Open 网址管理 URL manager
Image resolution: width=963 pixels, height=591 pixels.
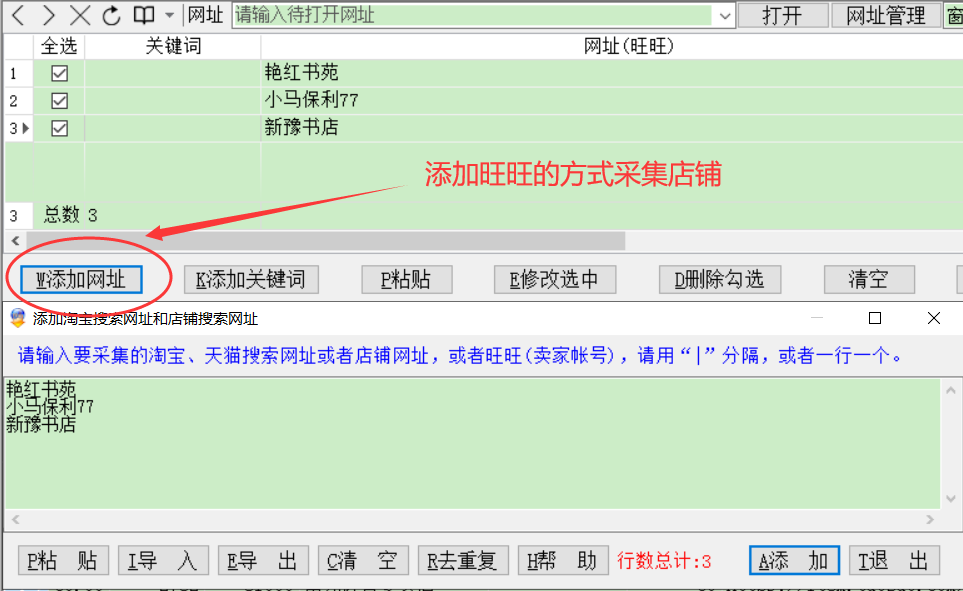tap(885, 15)
